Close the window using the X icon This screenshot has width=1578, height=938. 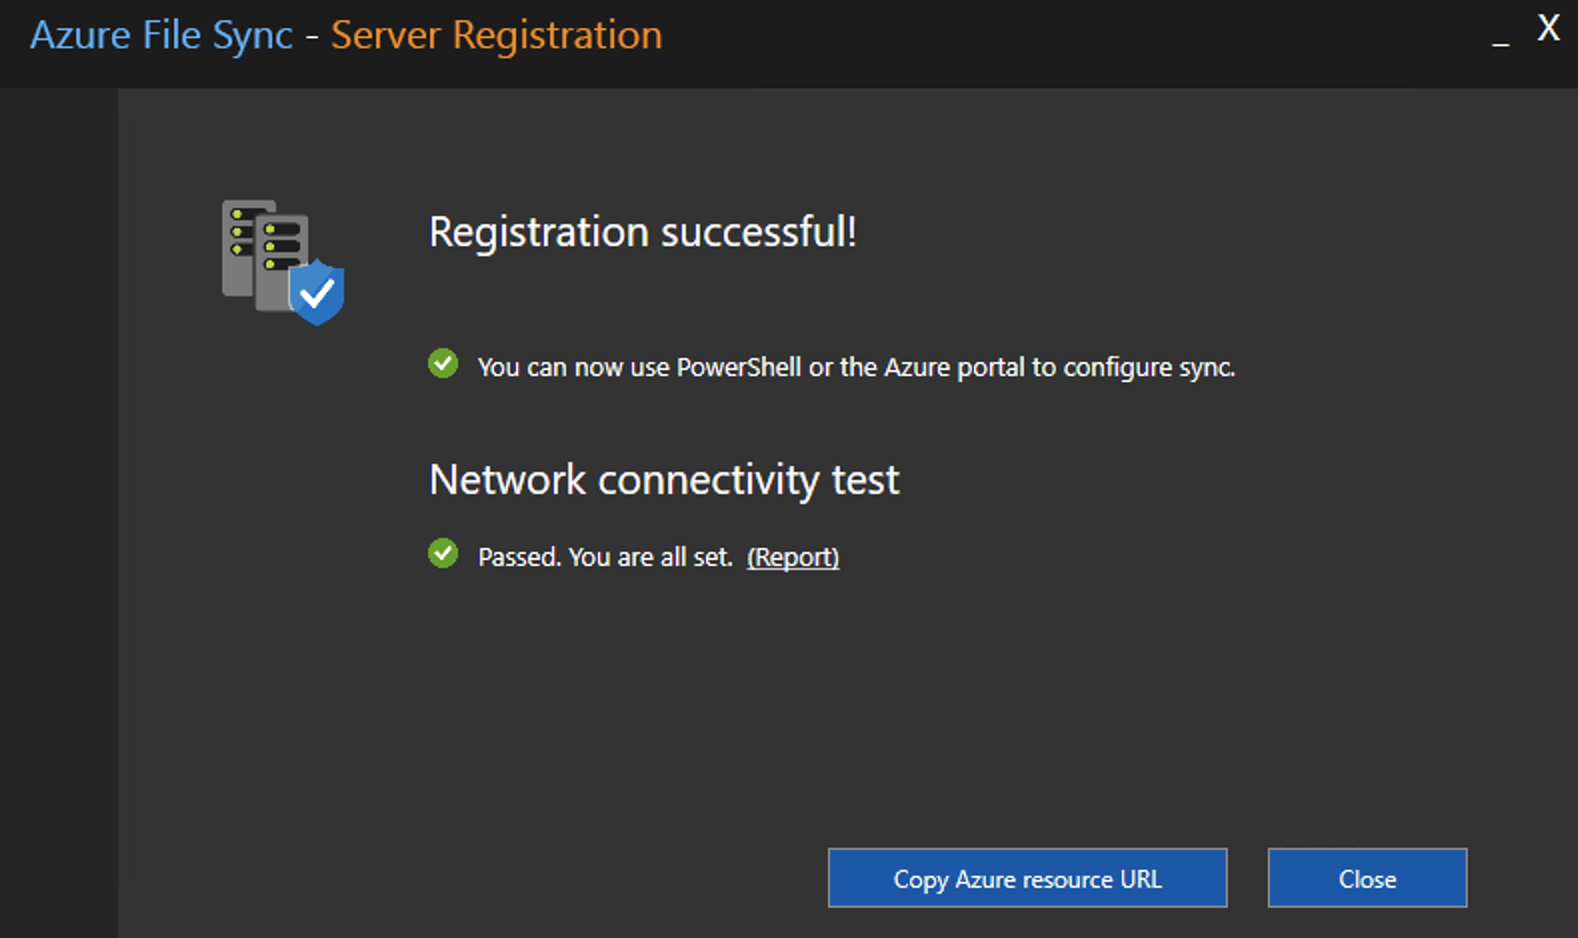pyautogui.click(x=1548, y=28)
